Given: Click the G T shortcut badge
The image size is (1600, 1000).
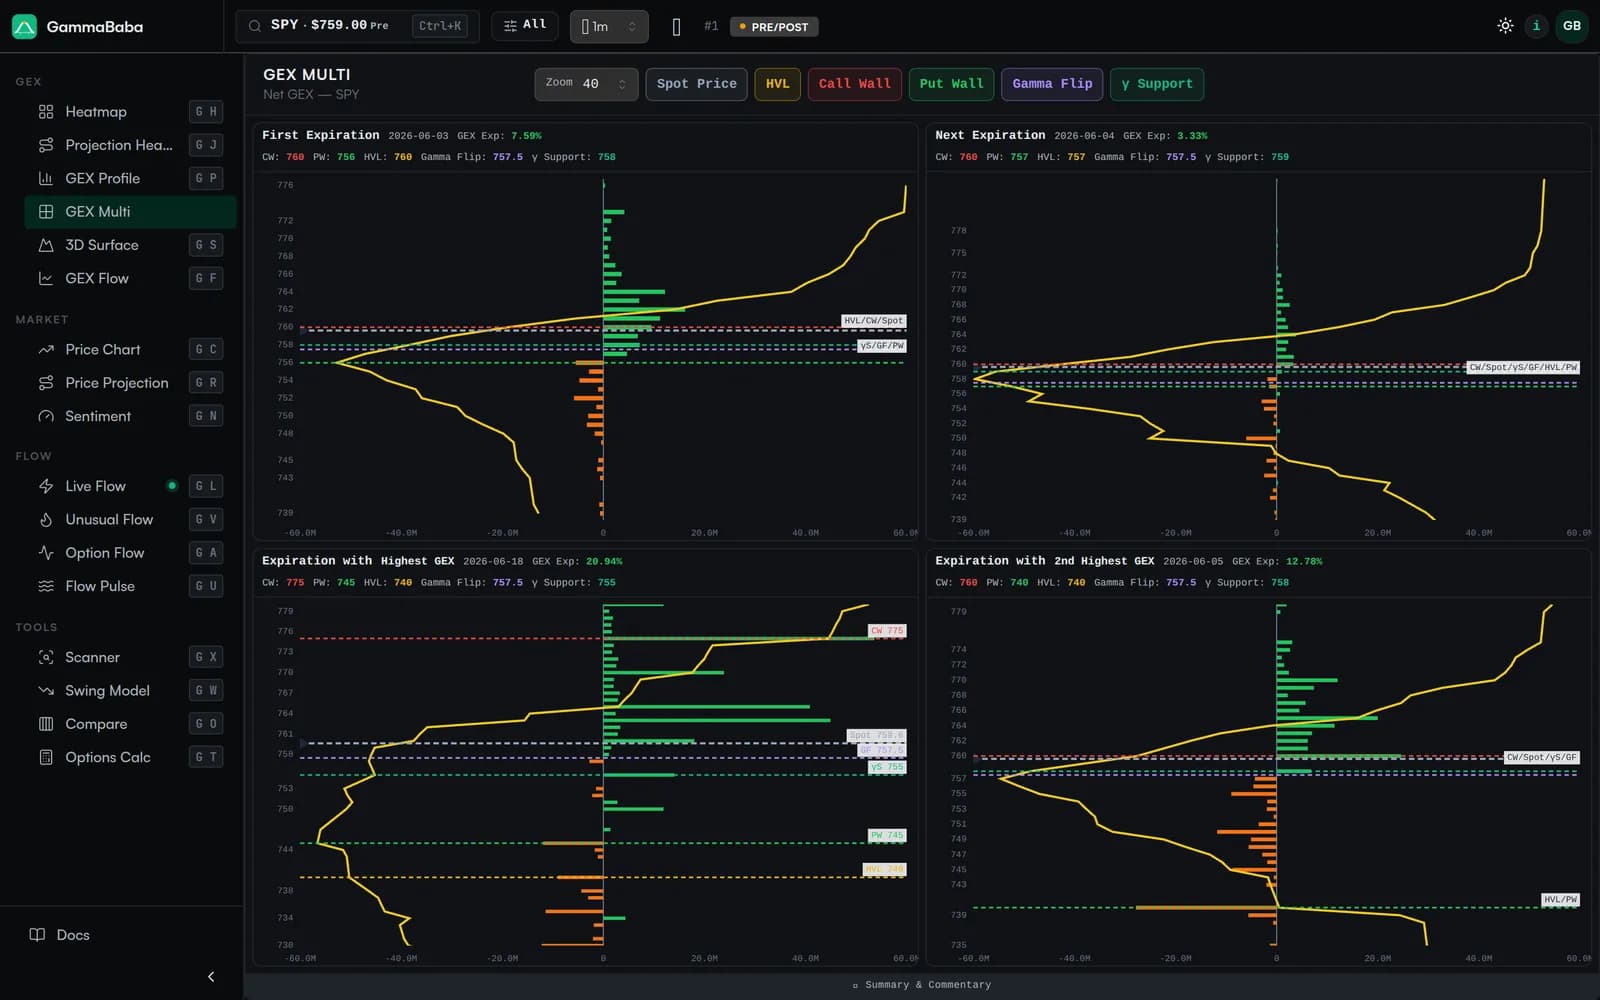Looking at the screenshot, I should tap(206, 757).
